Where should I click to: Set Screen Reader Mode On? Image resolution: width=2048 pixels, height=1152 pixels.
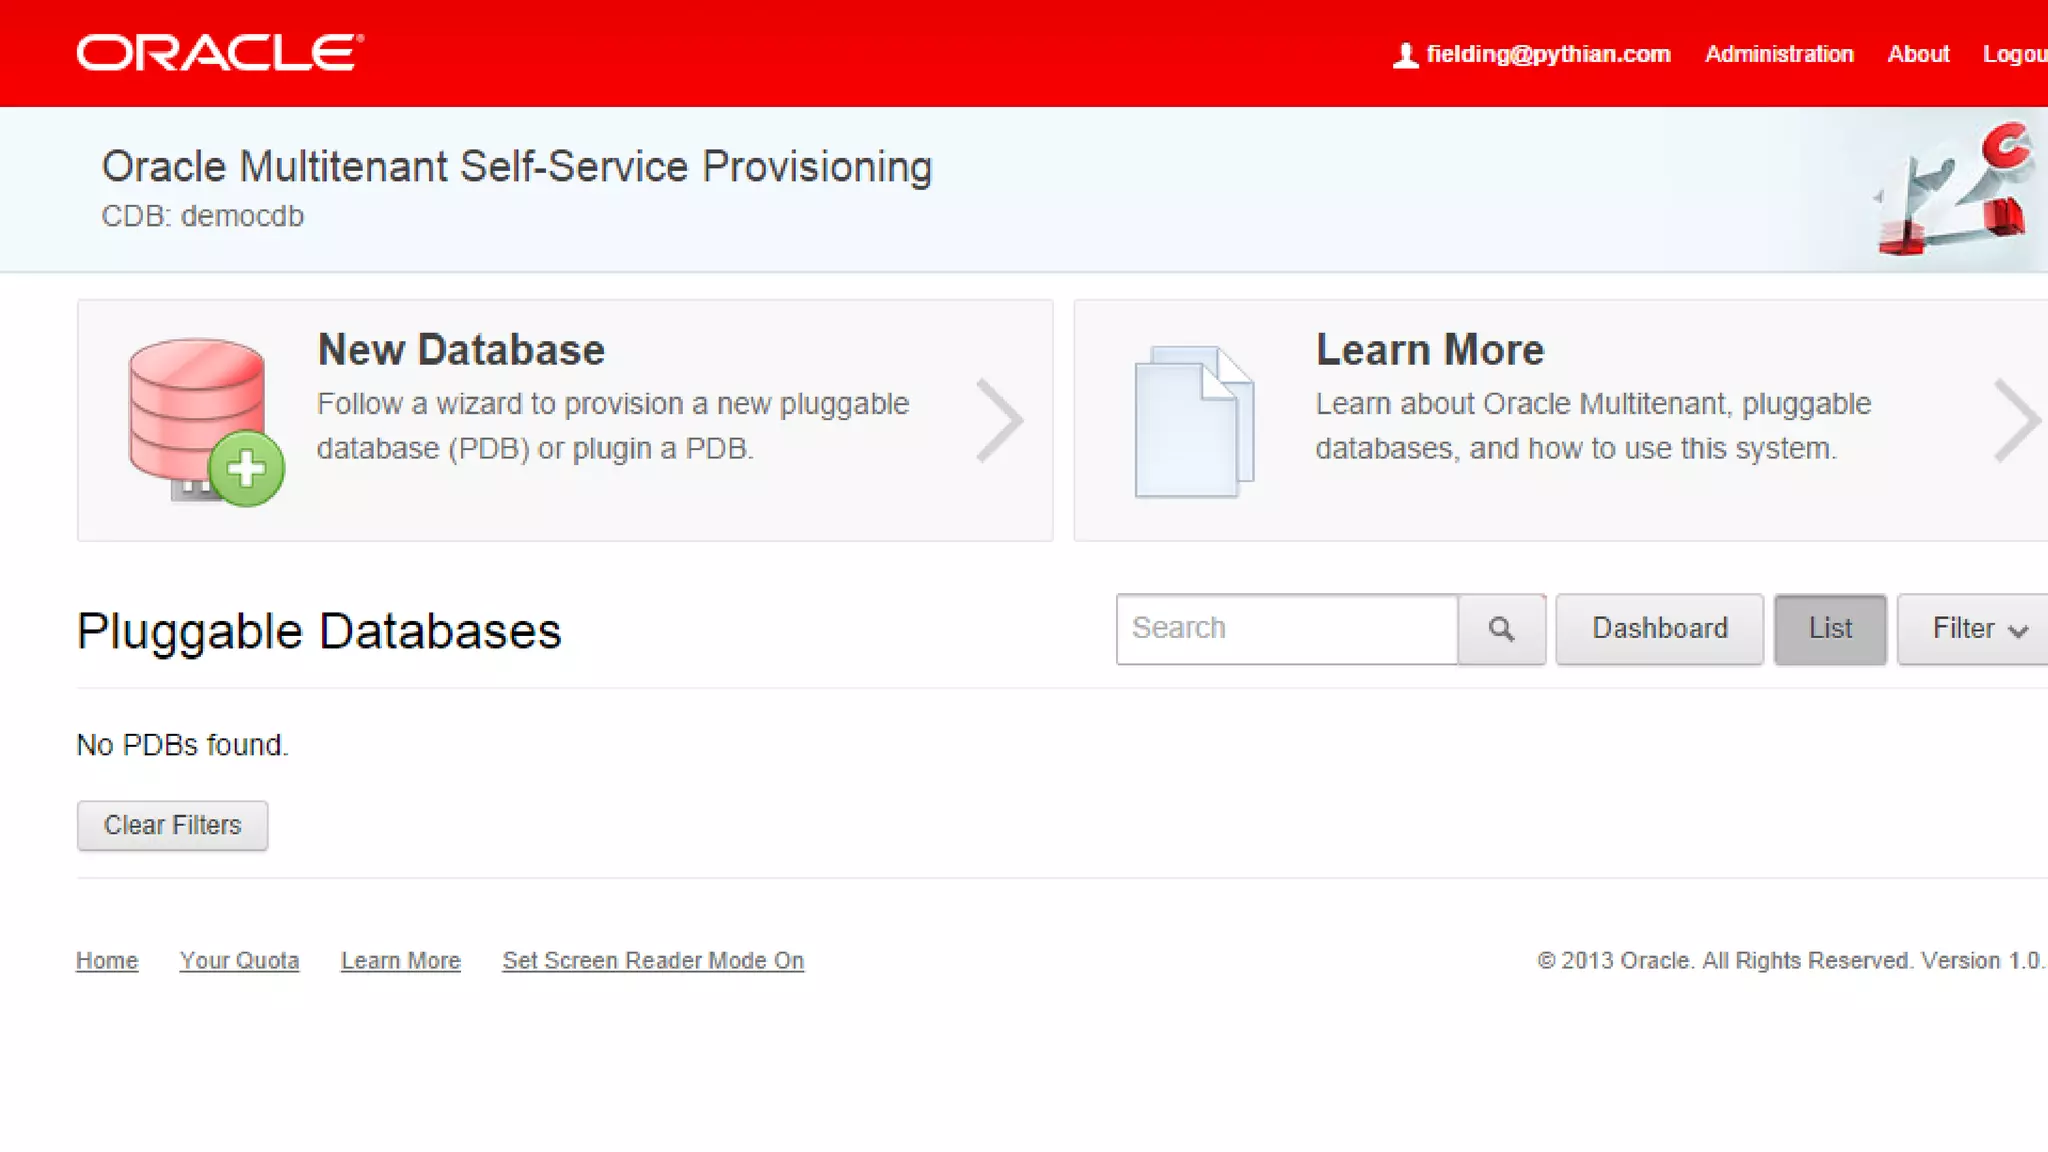pyautogui.click(x=653, y=961)
